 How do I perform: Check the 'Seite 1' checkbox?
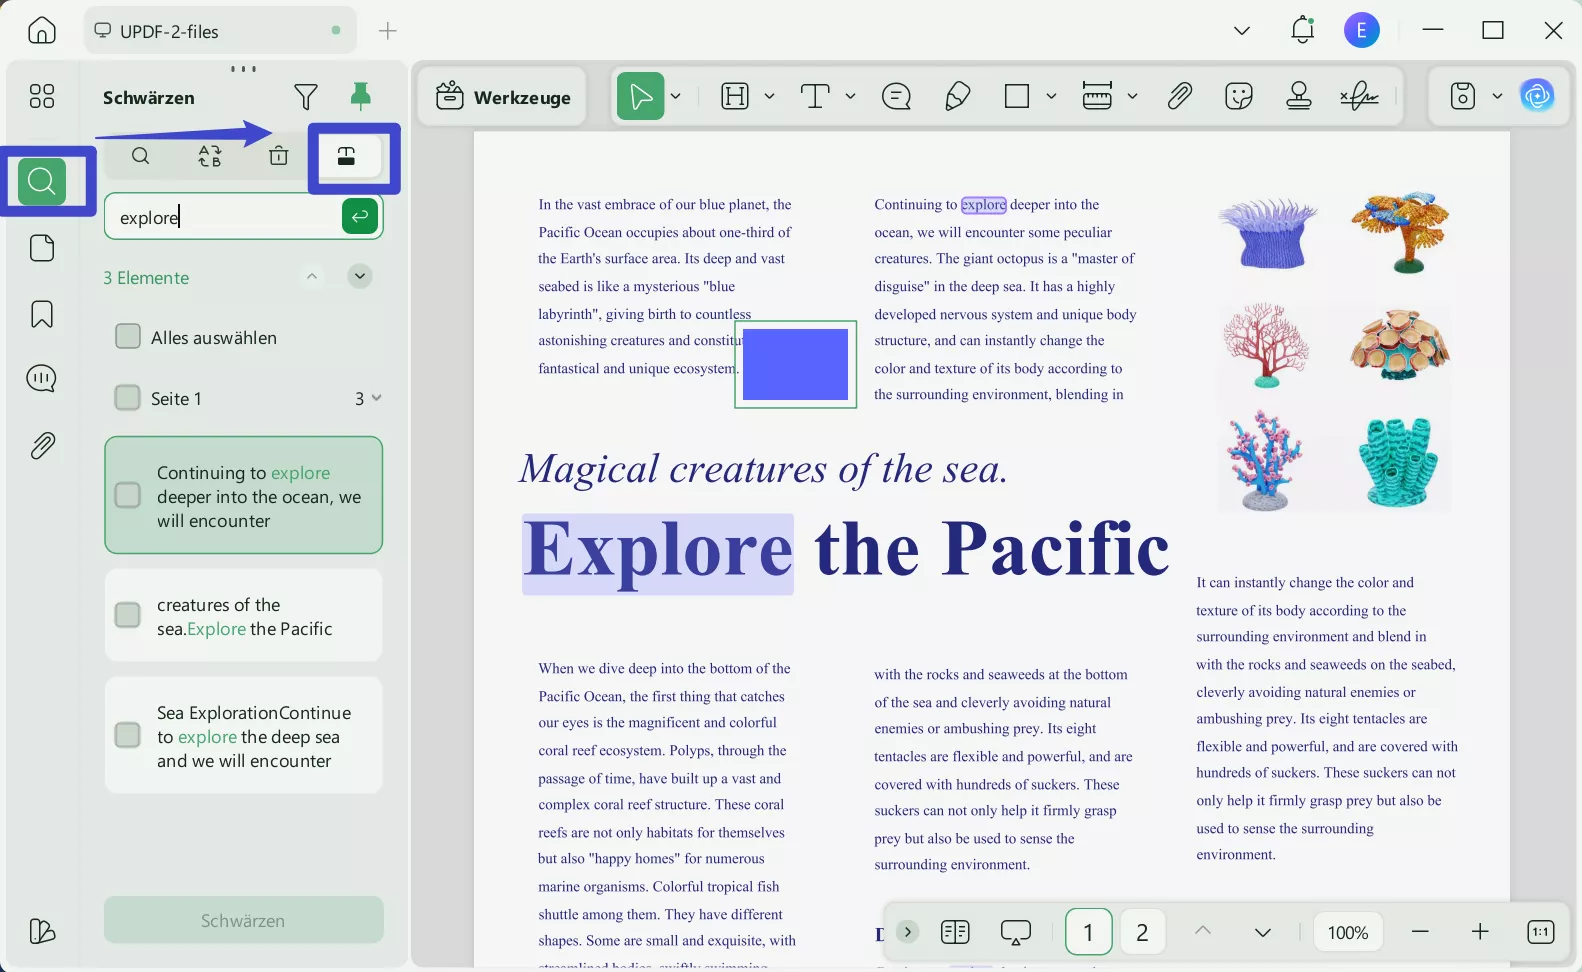(128, 398)
